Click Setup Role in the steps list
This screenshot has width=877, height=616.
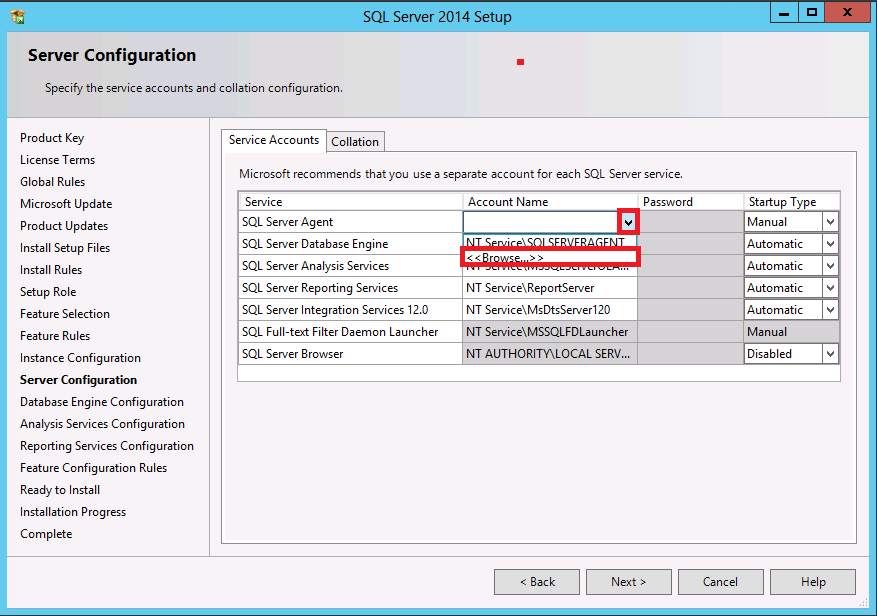pos(48,292)
